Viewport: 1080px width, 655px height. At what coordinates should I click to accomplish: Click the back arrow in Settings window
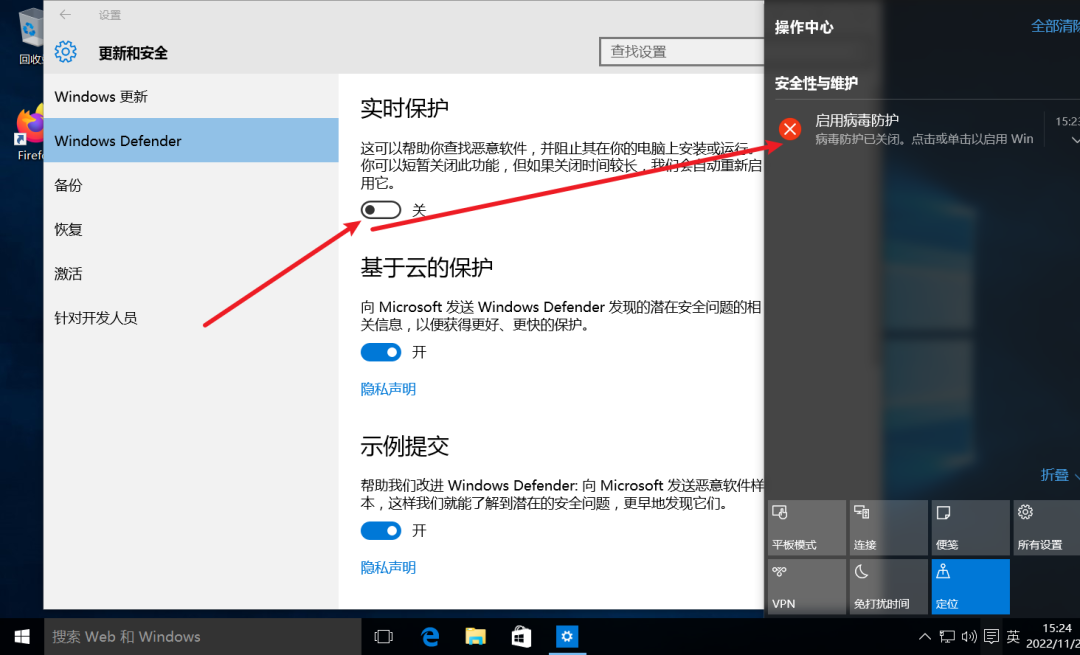(65, 14)
